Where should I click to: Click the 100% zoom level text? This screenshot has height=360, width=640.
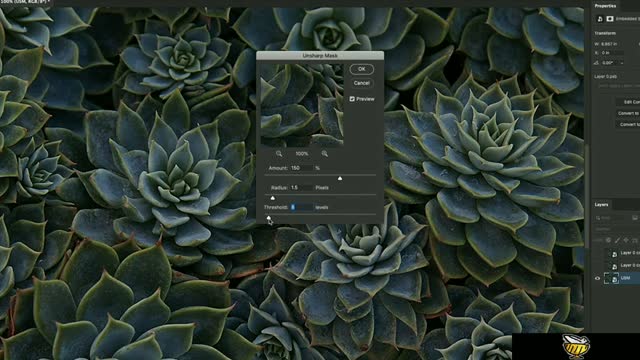coord(302,153)
